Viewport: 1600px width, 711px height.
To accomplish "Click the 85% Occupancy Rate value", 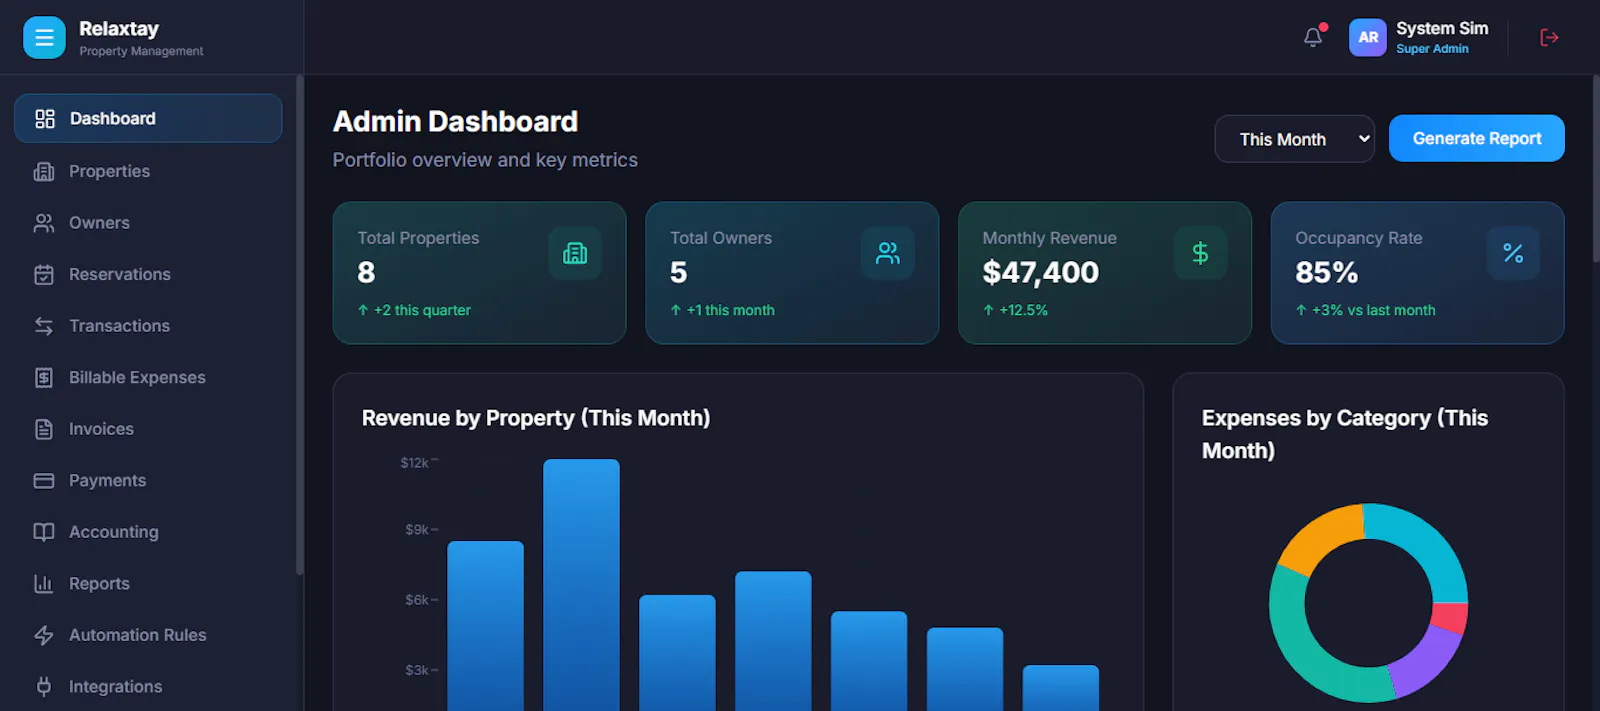I will point(1326,272).
